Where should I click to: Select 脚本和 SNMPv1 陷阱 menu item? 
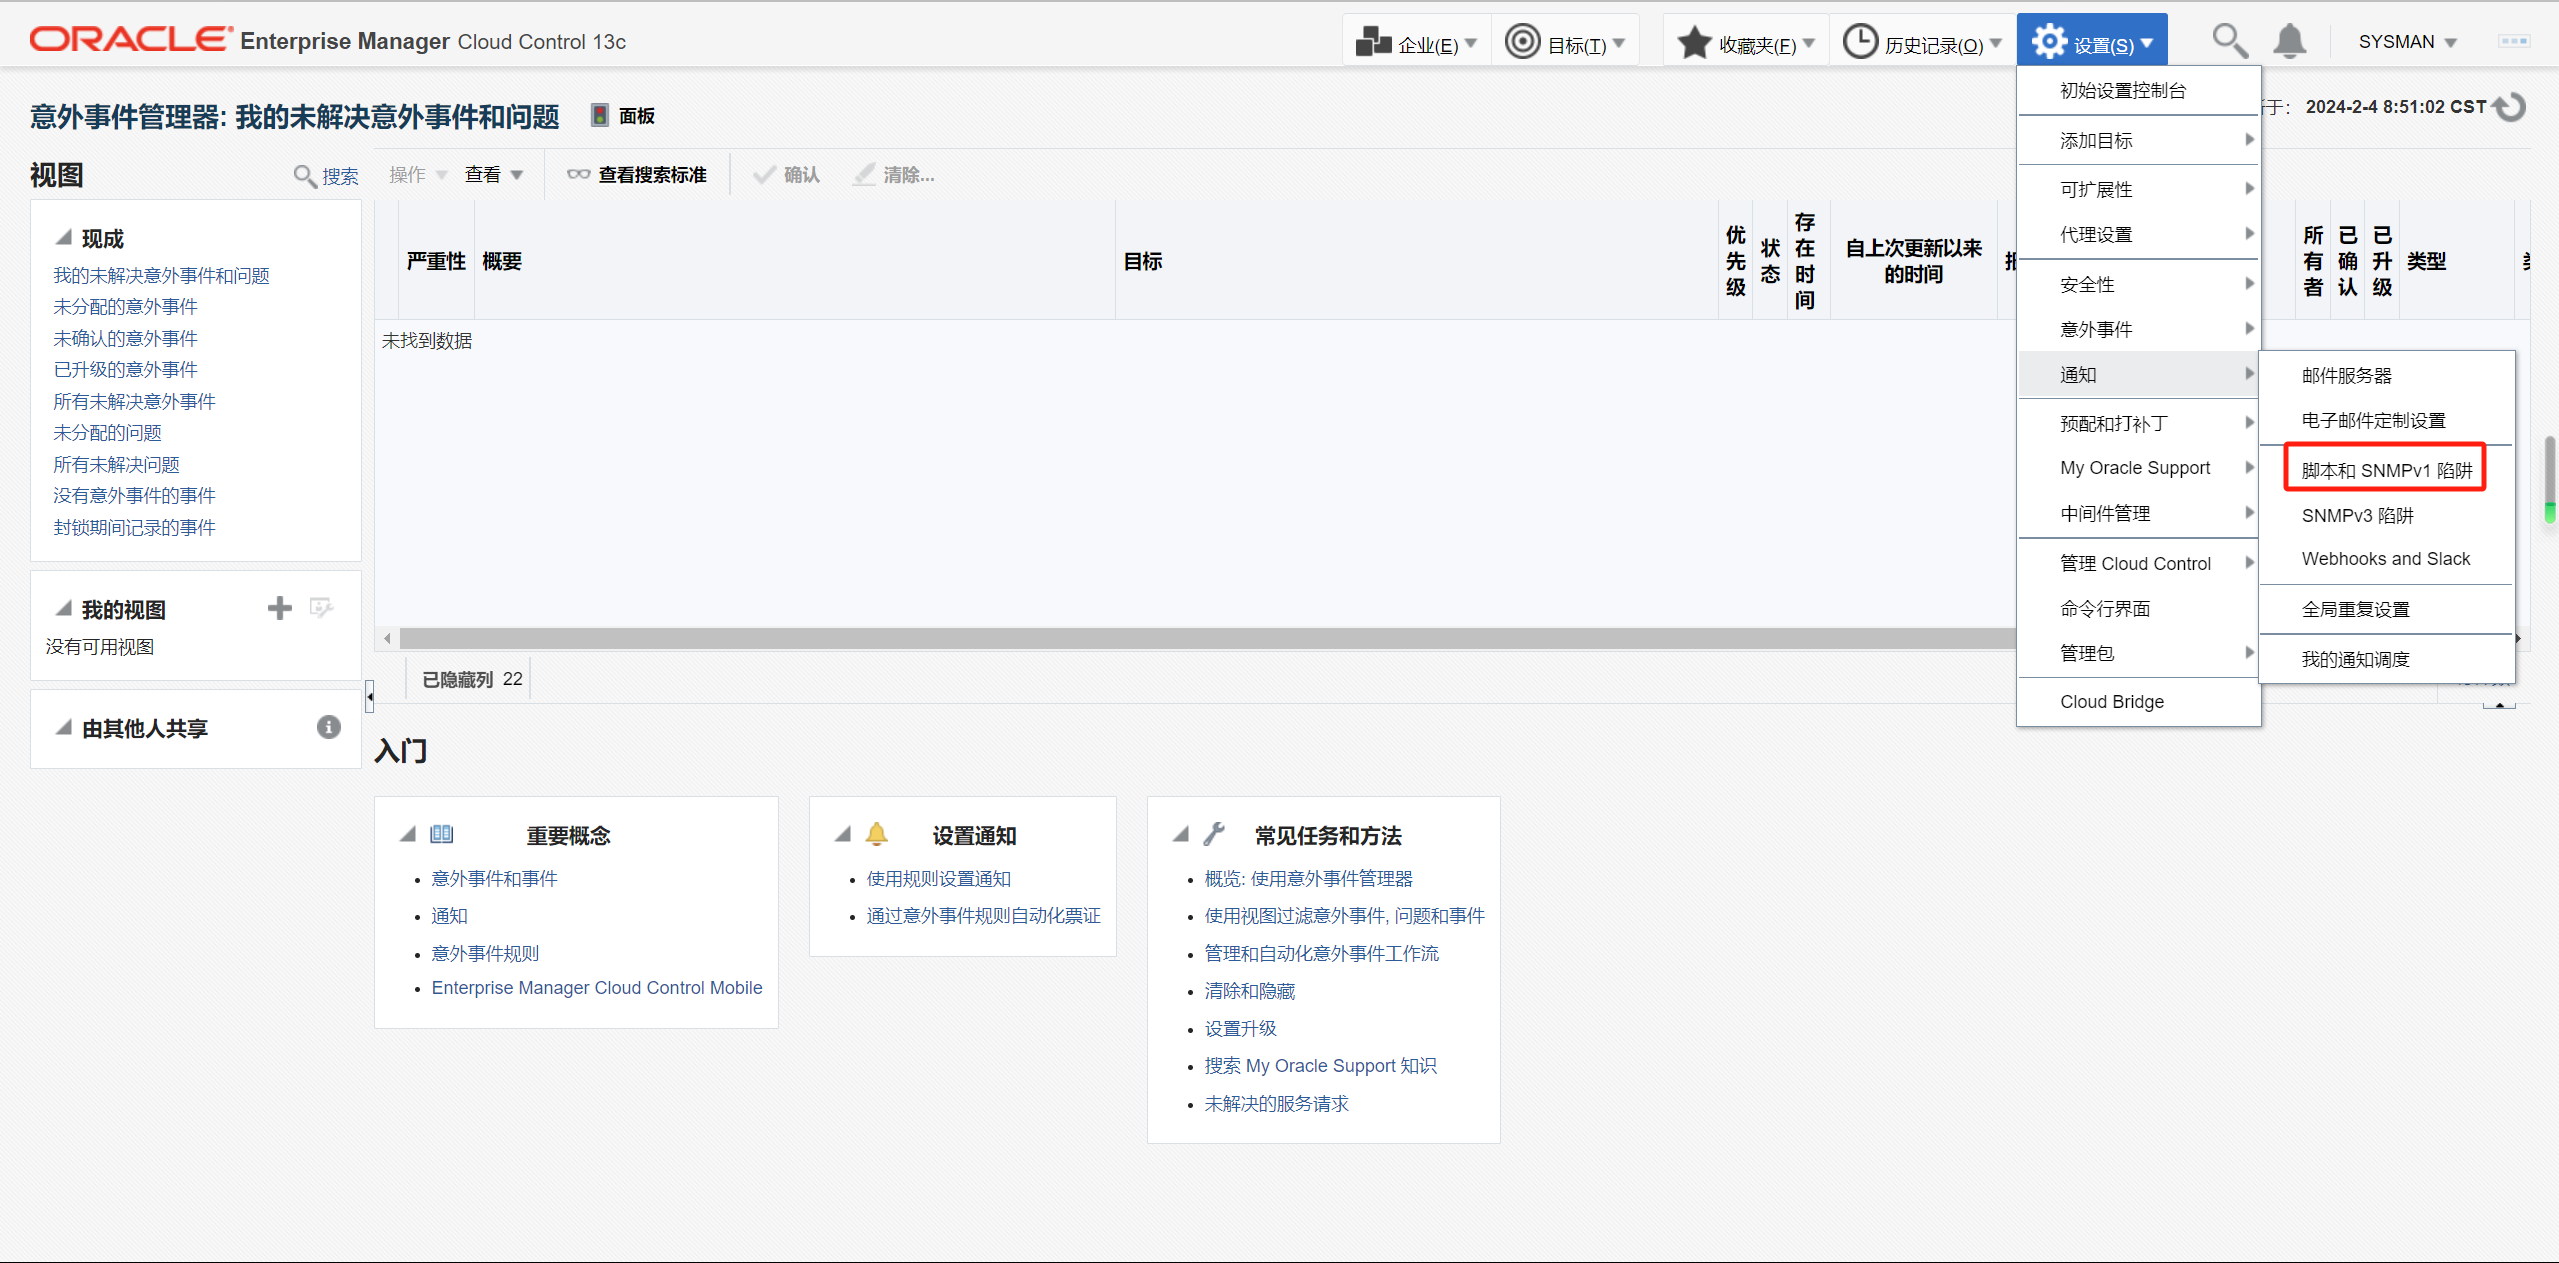2385,470
